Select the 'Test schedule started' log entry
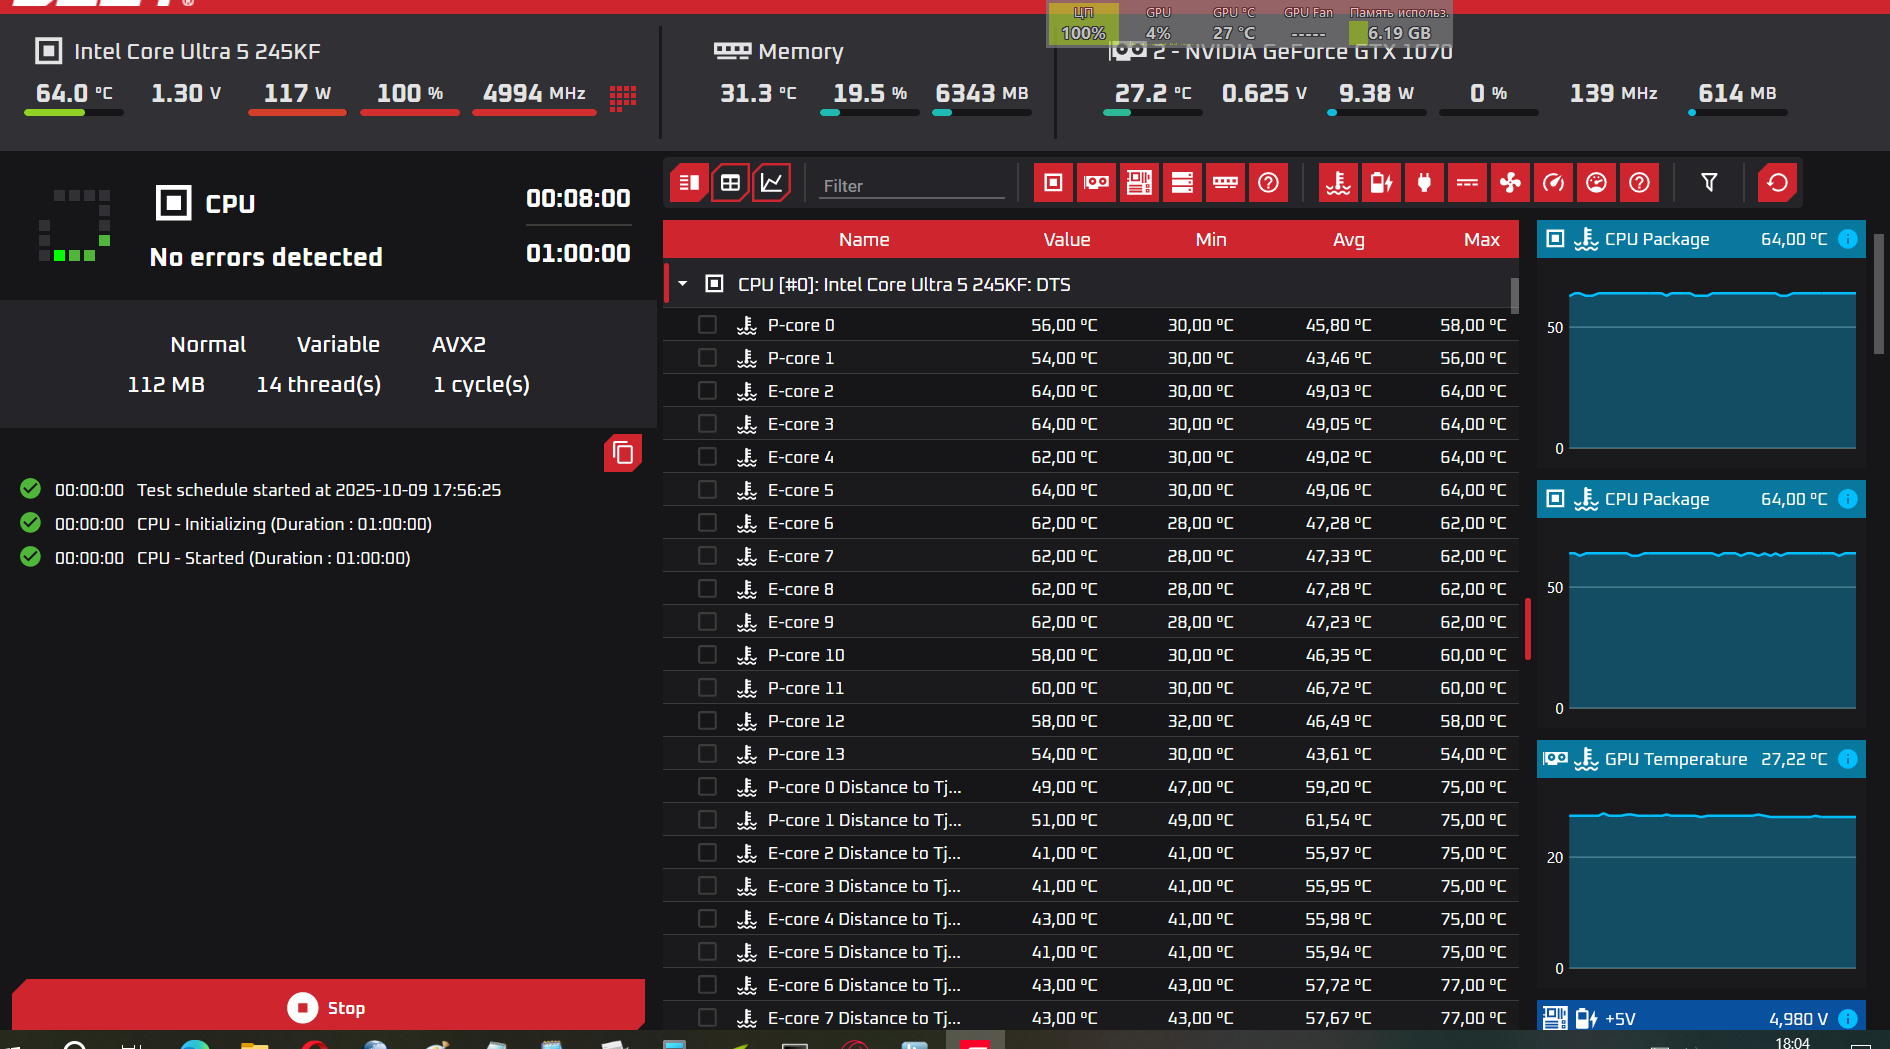This screenshot has width=1890, height=1049. (319, 490)
